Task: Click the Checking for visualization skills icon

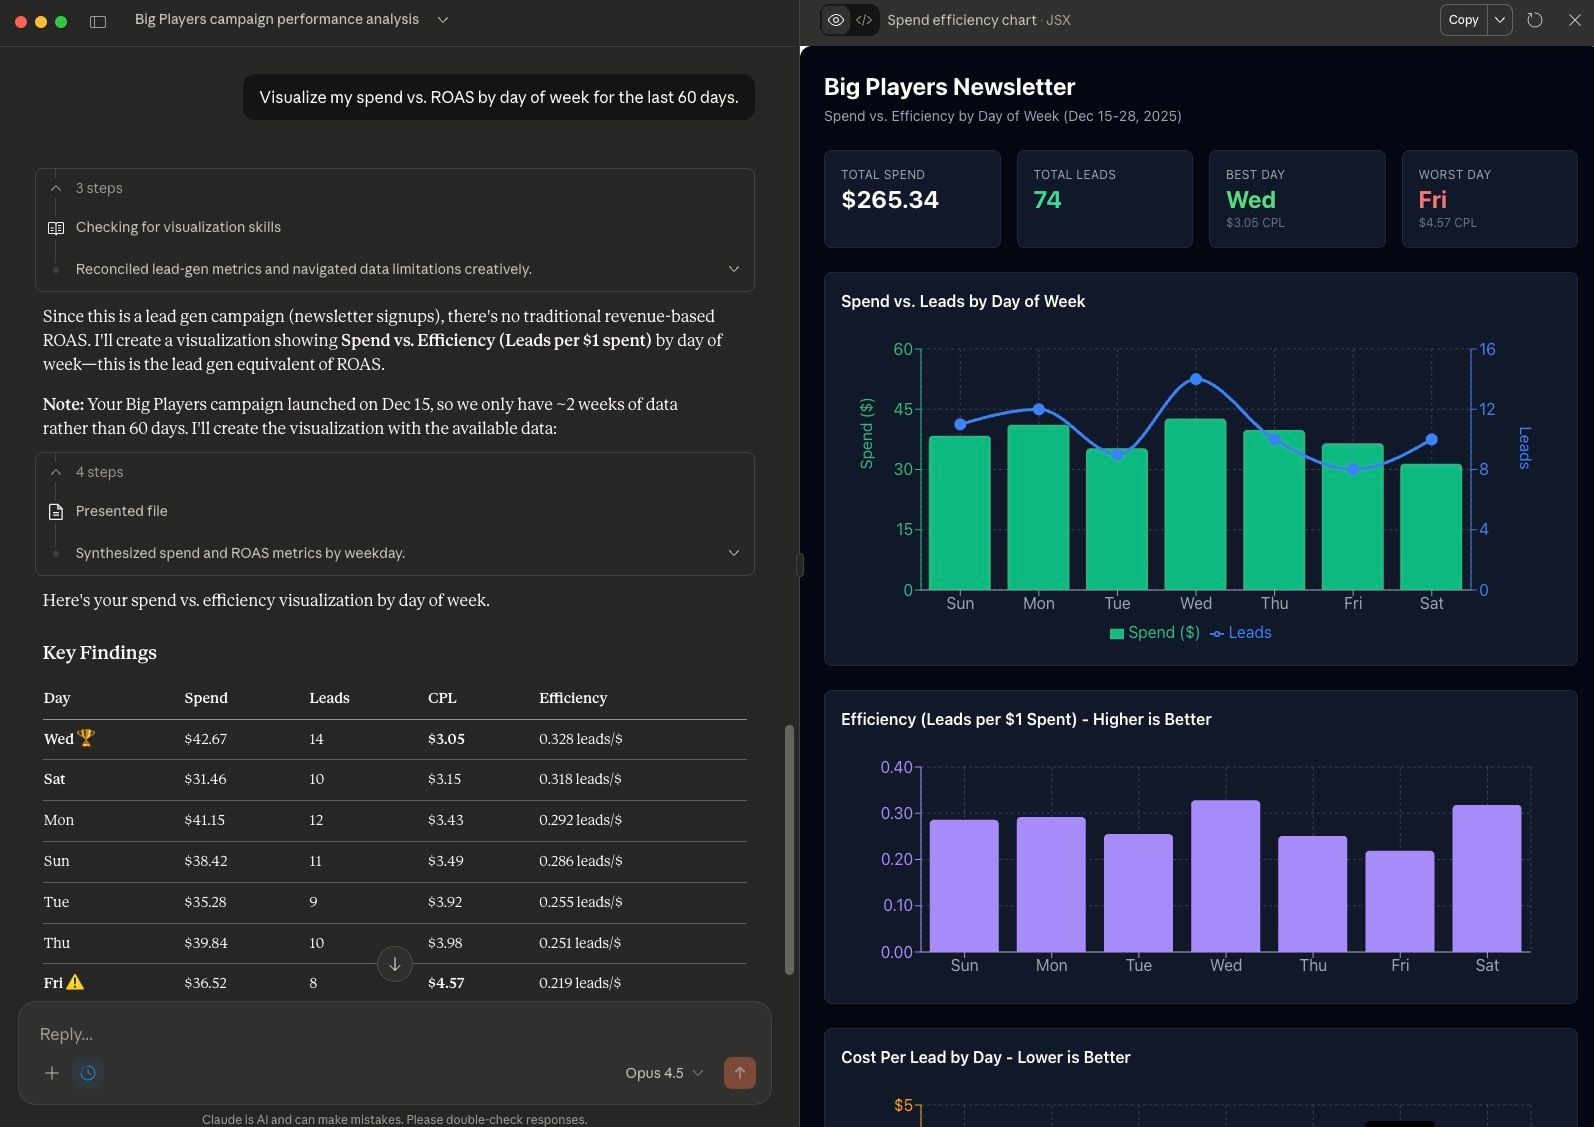Action: coord(56,228)
